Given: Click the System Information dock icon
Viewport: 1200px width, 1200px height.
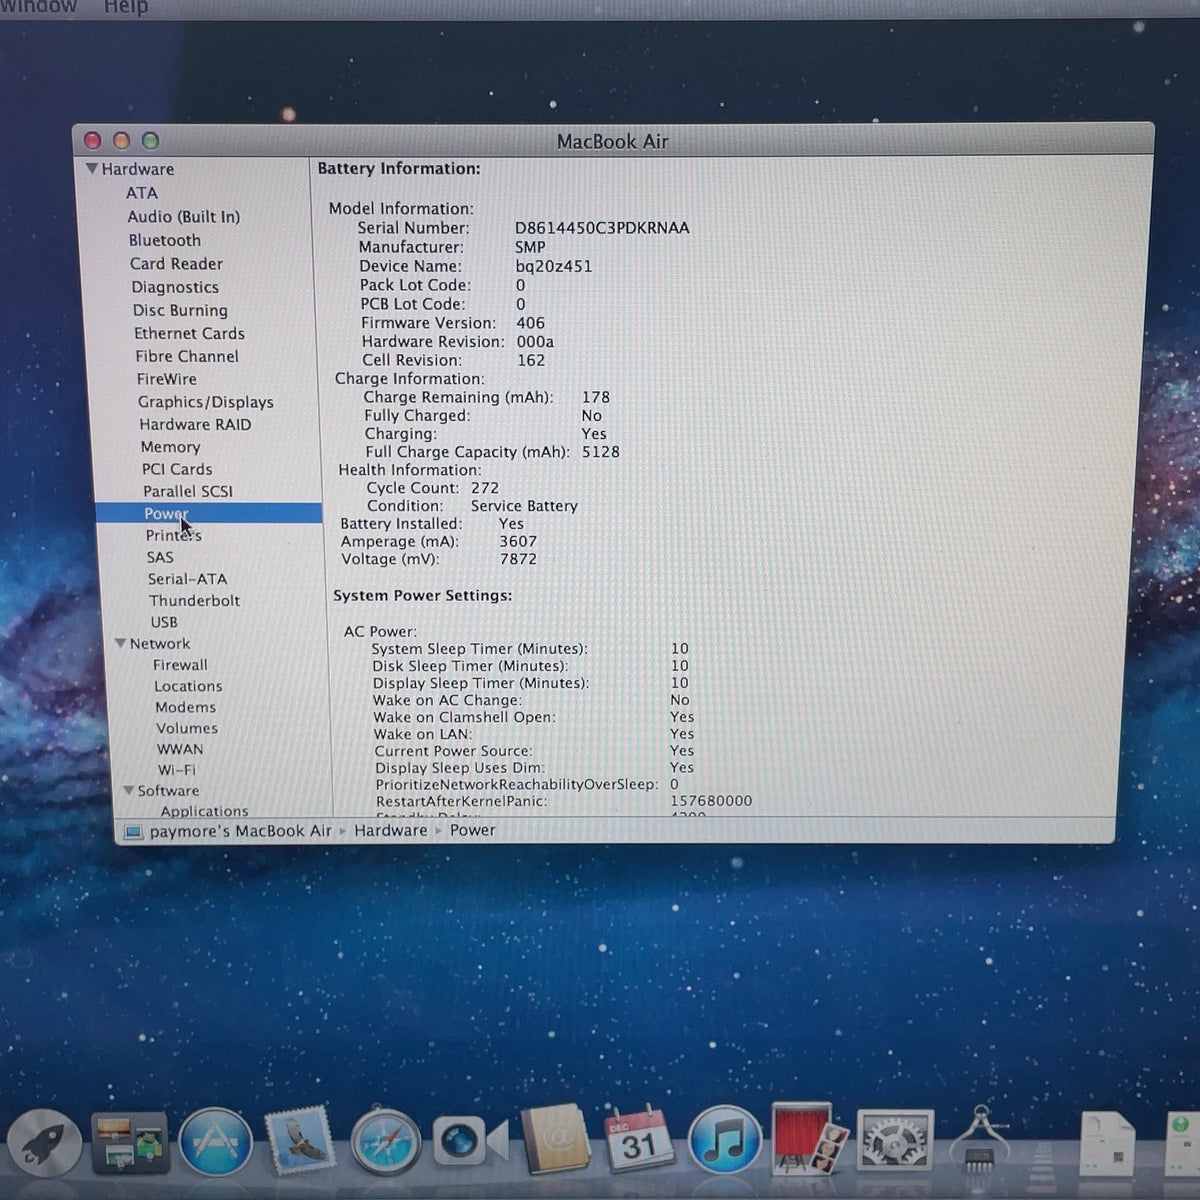Looking at the screenshot, I should (x=980, y=1138).
